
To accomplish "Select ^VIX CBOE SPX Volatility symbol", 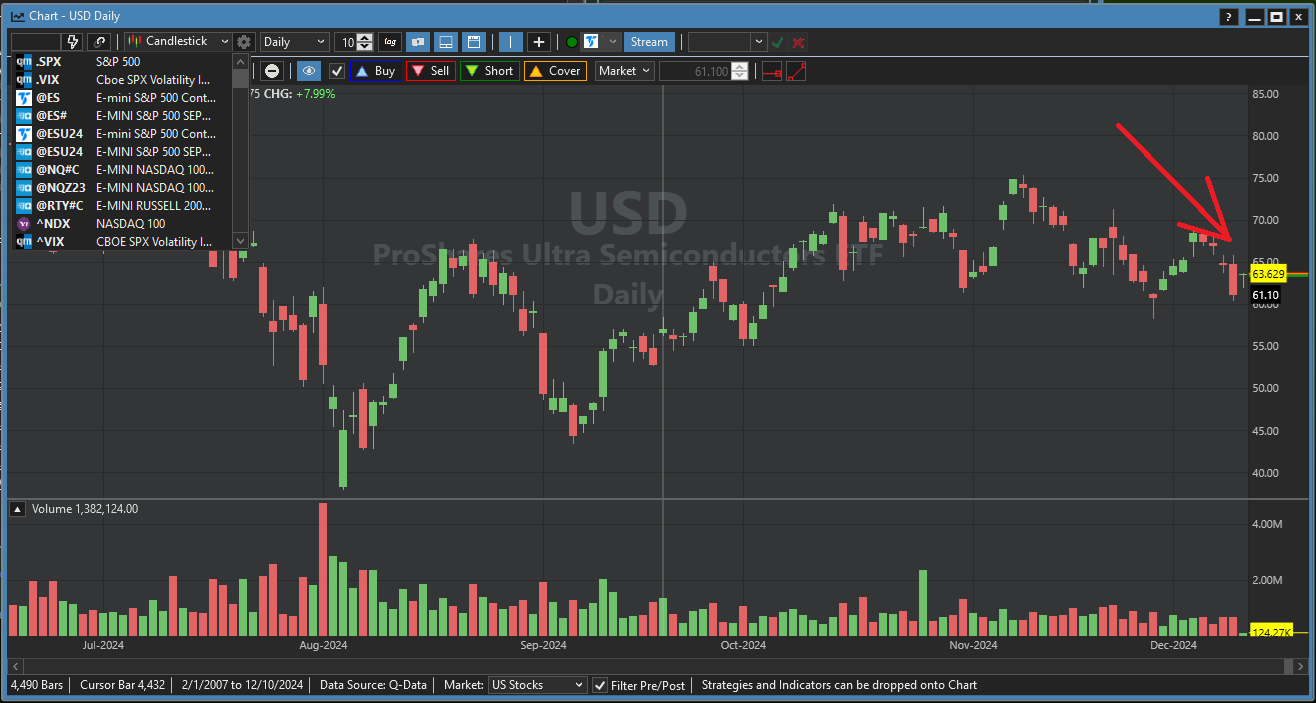I will (x=121, y=241).
